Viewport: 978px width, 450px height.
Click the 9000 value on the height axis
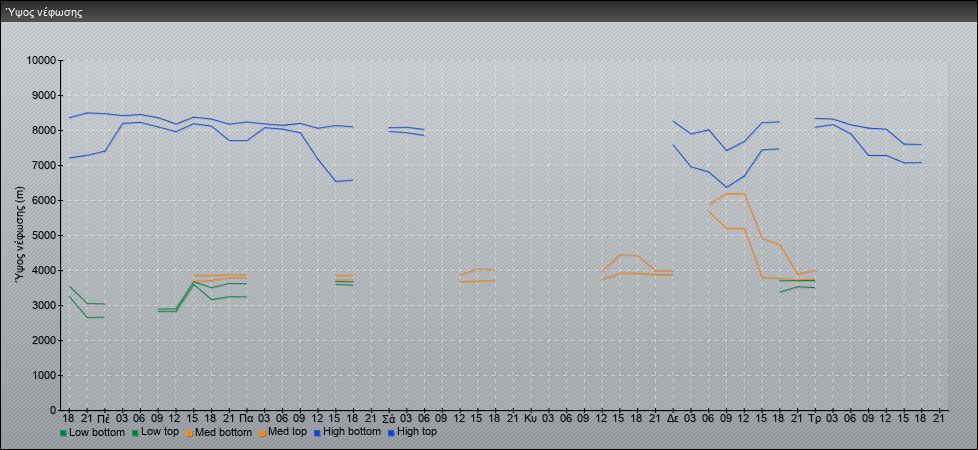pyautogui.click(x=44, y=95)
